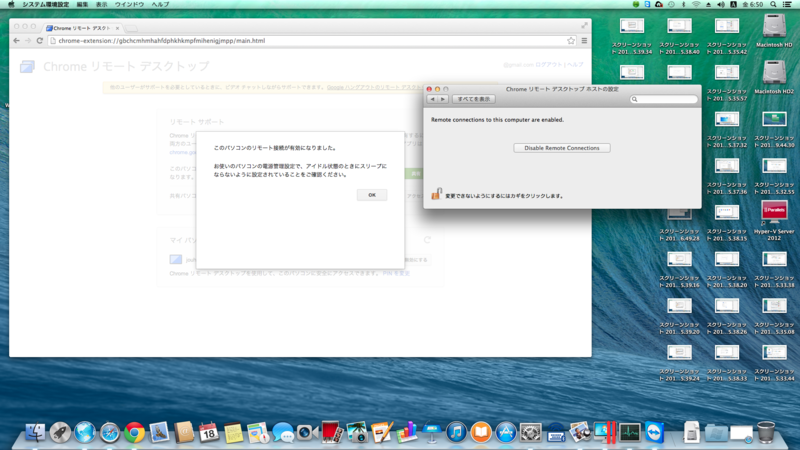Click Chrome's back navigation arrow

point(16,41)
